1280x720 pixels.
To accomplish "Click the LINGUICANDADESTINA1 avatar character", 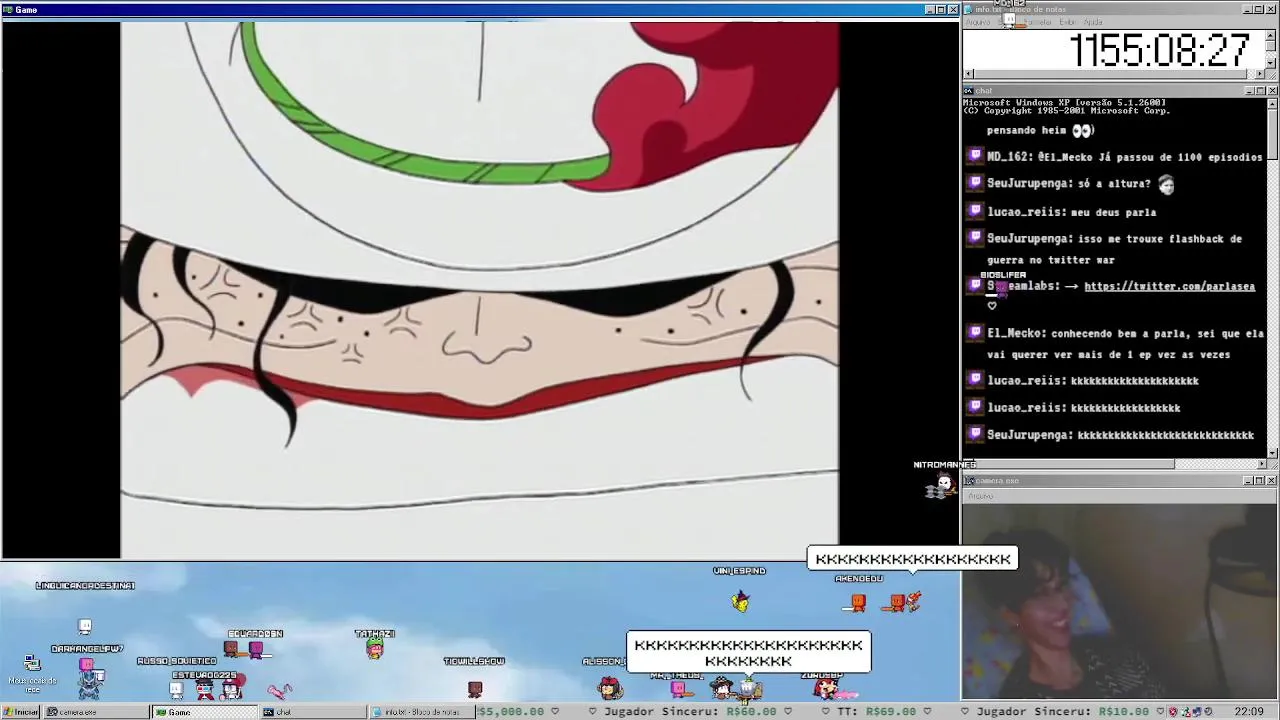I will tap(85, 627).
